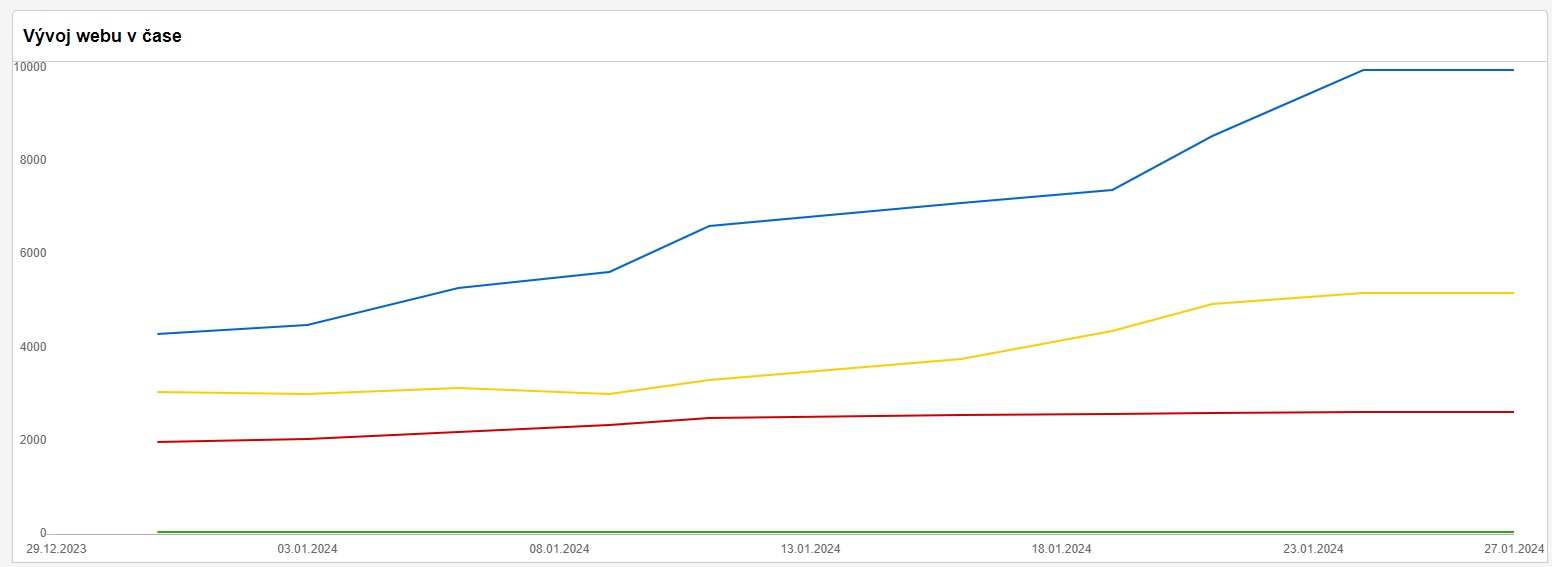
Task: Click the 4000 y-axis label
Action: tap(33, 347)
